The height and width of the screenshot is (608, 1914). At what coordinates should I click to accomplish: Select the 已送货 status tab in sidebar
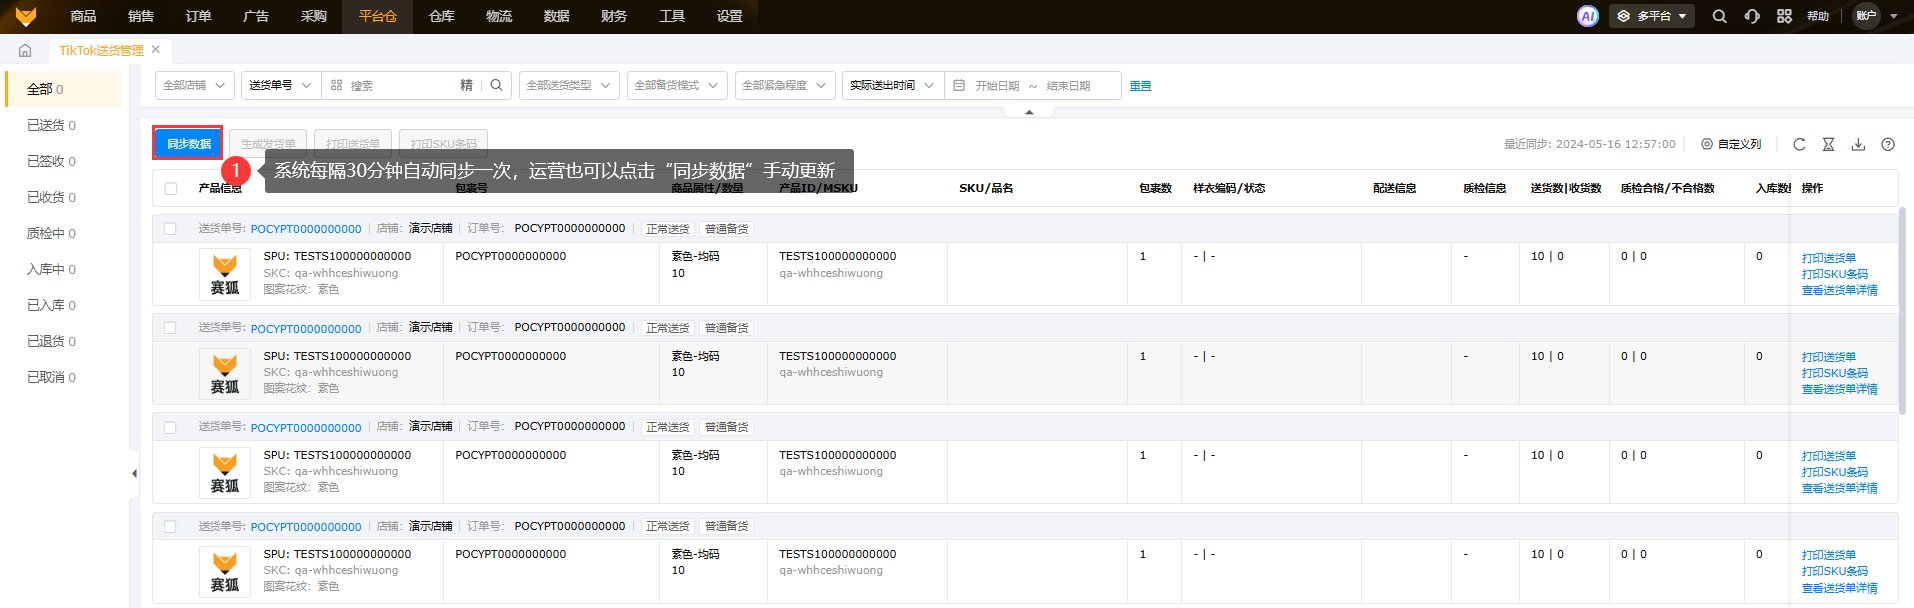[51, 125]
